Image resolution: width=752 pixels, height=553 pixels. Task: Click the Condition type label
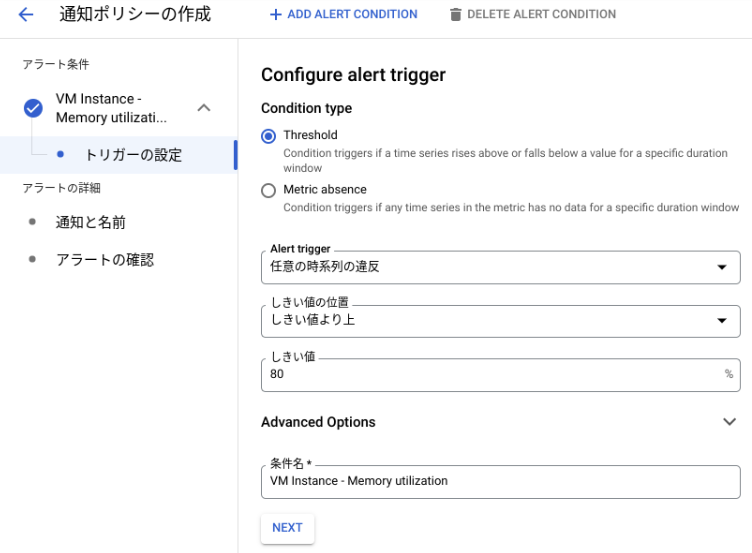coord(306,108)
